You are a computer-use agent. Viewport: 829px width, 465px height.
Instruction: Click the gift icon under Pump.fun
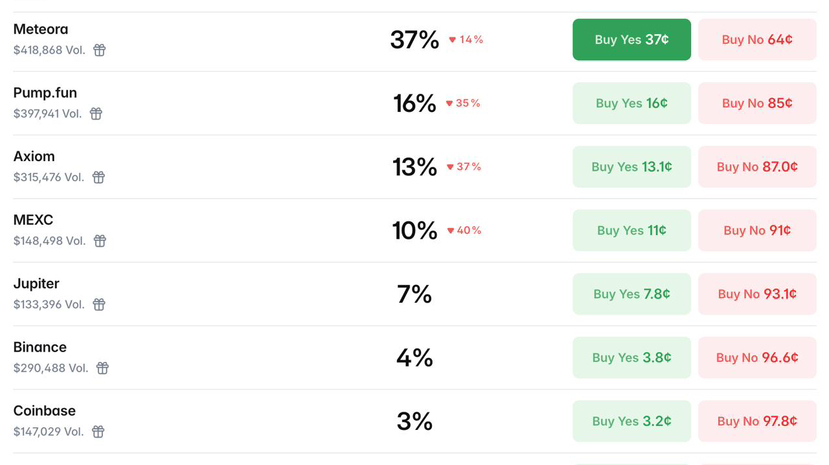point(96,114)
